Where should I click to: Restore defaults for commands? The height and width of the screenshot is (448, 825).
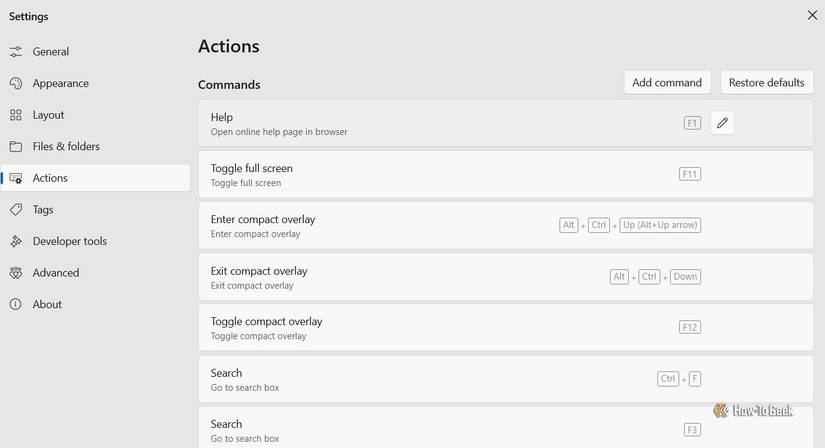767,83
